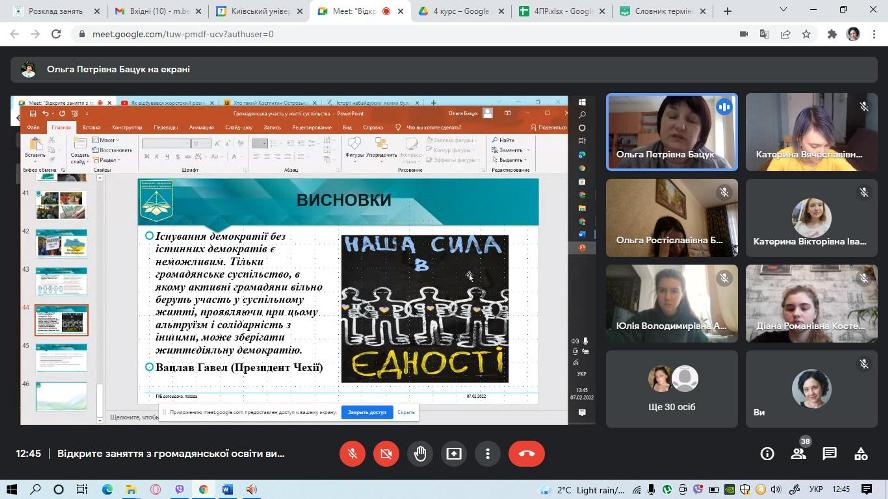Open Windows notification center icon
The height and width of the screenshot is (499, 888).
866,489
